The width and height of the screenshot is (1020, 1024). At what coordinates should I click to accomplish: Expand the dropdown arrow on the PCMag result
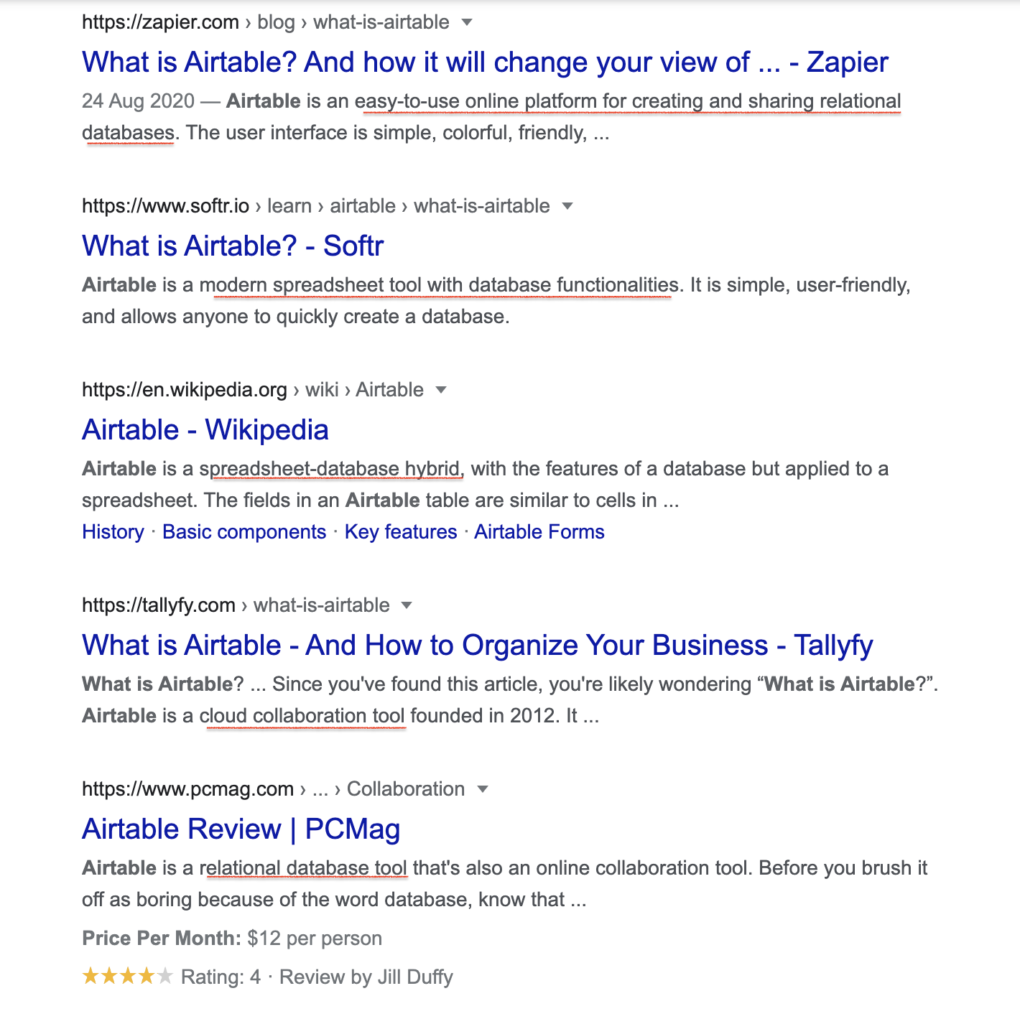(x=482, y=789)
